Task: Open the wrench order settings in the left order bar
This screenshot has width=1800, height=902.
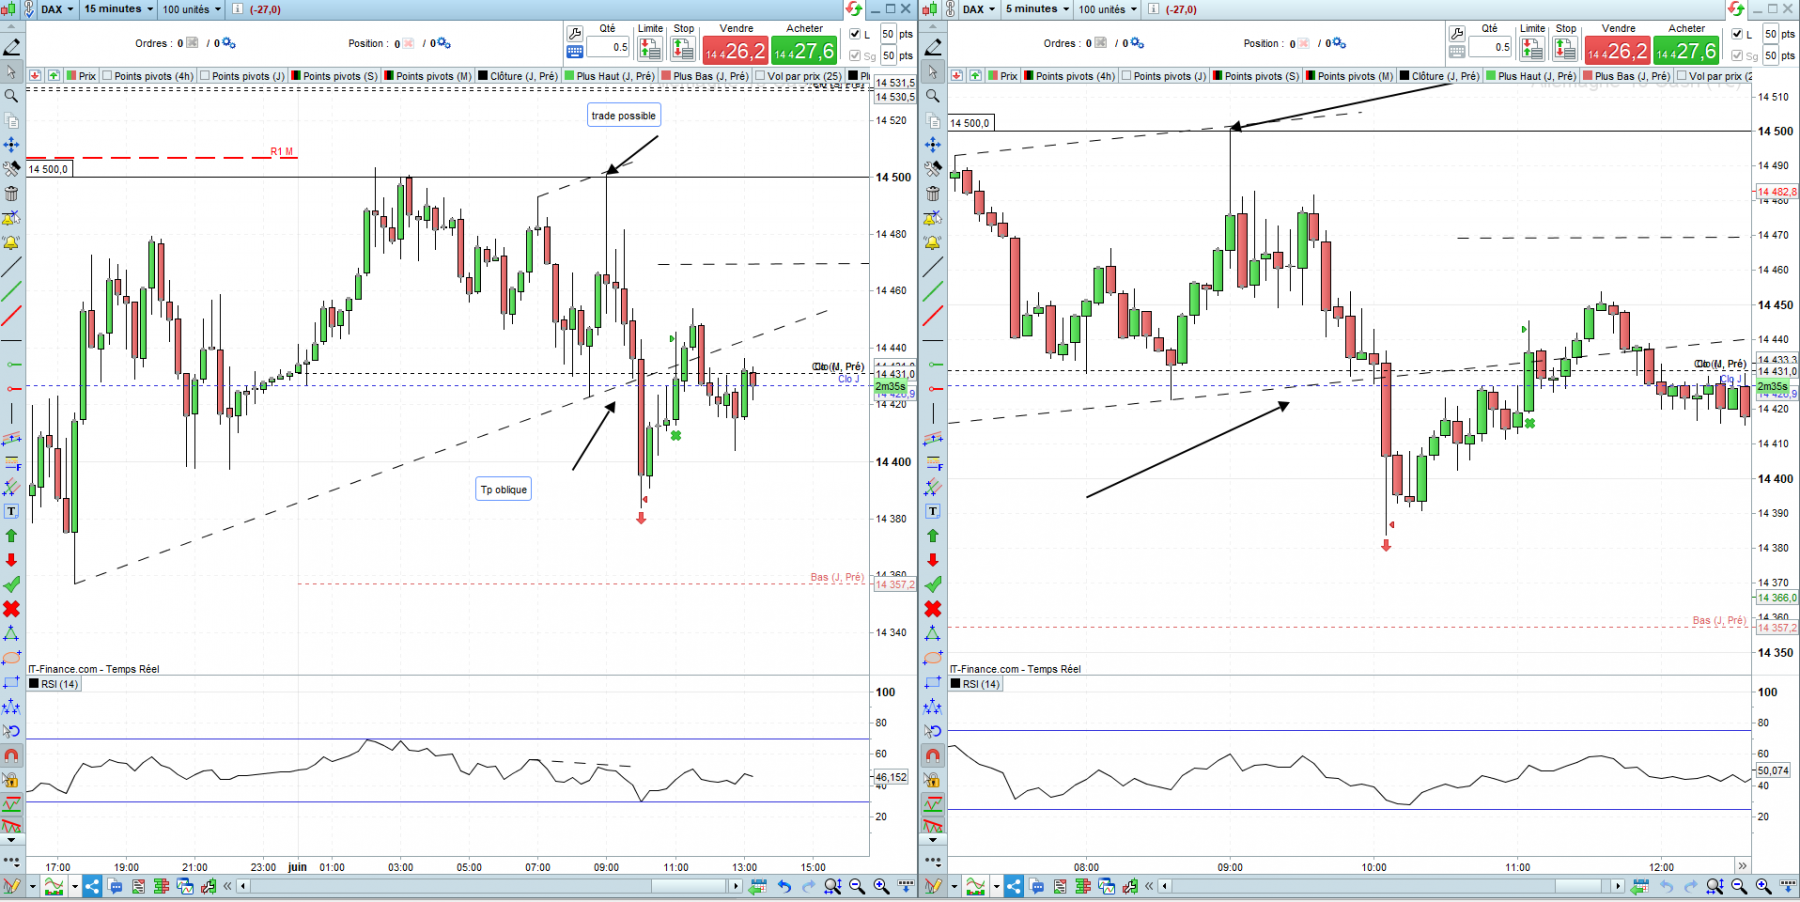Action: pos(575,33)
